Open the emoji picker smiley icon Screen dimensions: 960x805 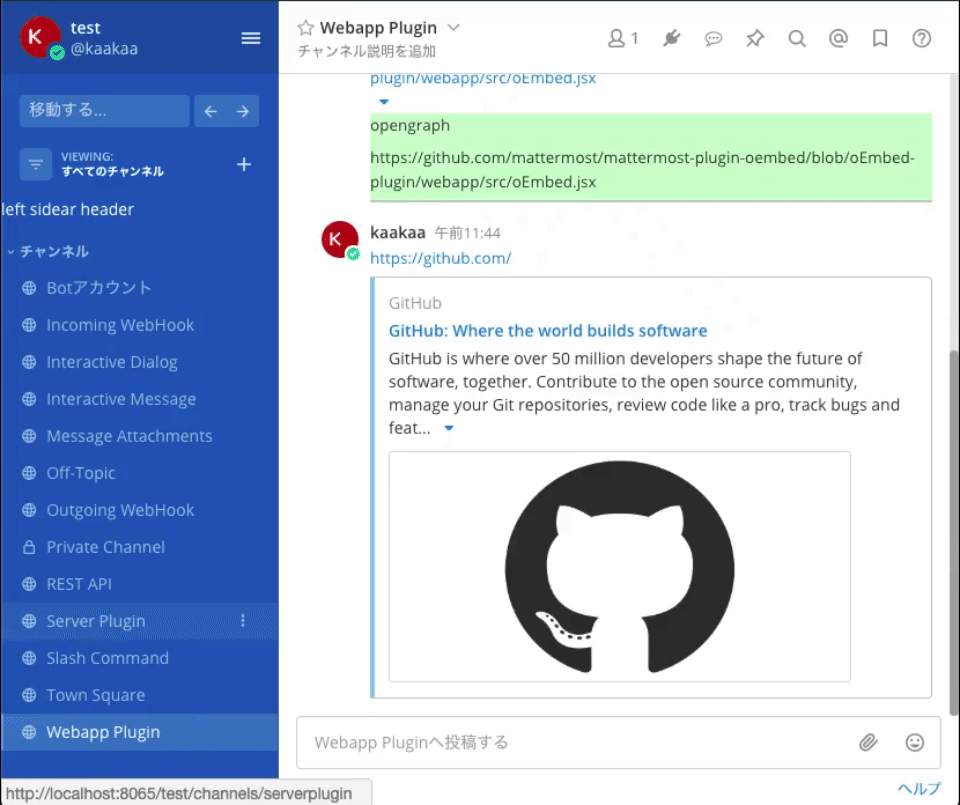tap(915, 743)
